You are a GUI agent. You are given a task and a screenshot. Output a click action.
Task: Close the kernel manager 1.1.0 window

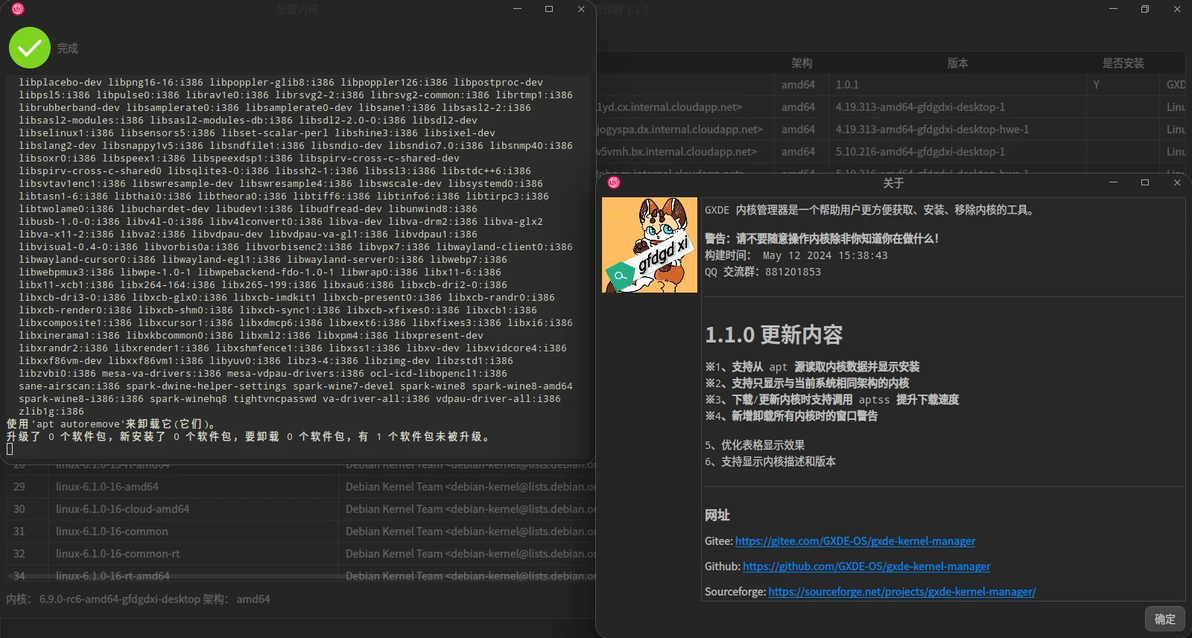[x=1178, y=9]
